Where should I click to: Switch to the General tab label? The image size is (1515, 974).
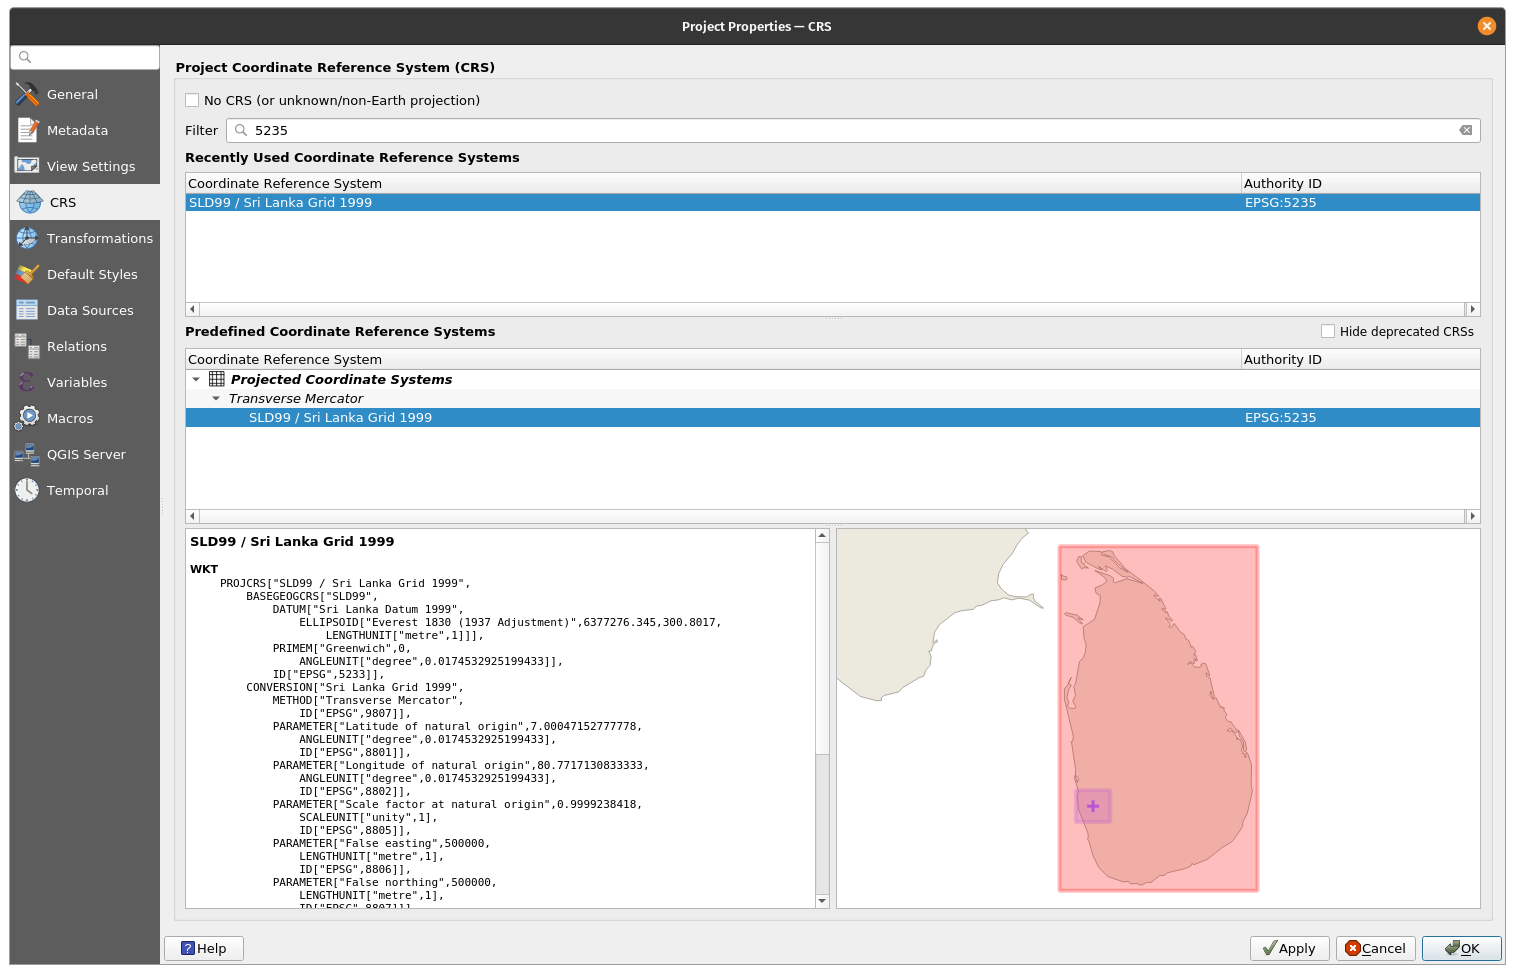(x=72, y=94)
